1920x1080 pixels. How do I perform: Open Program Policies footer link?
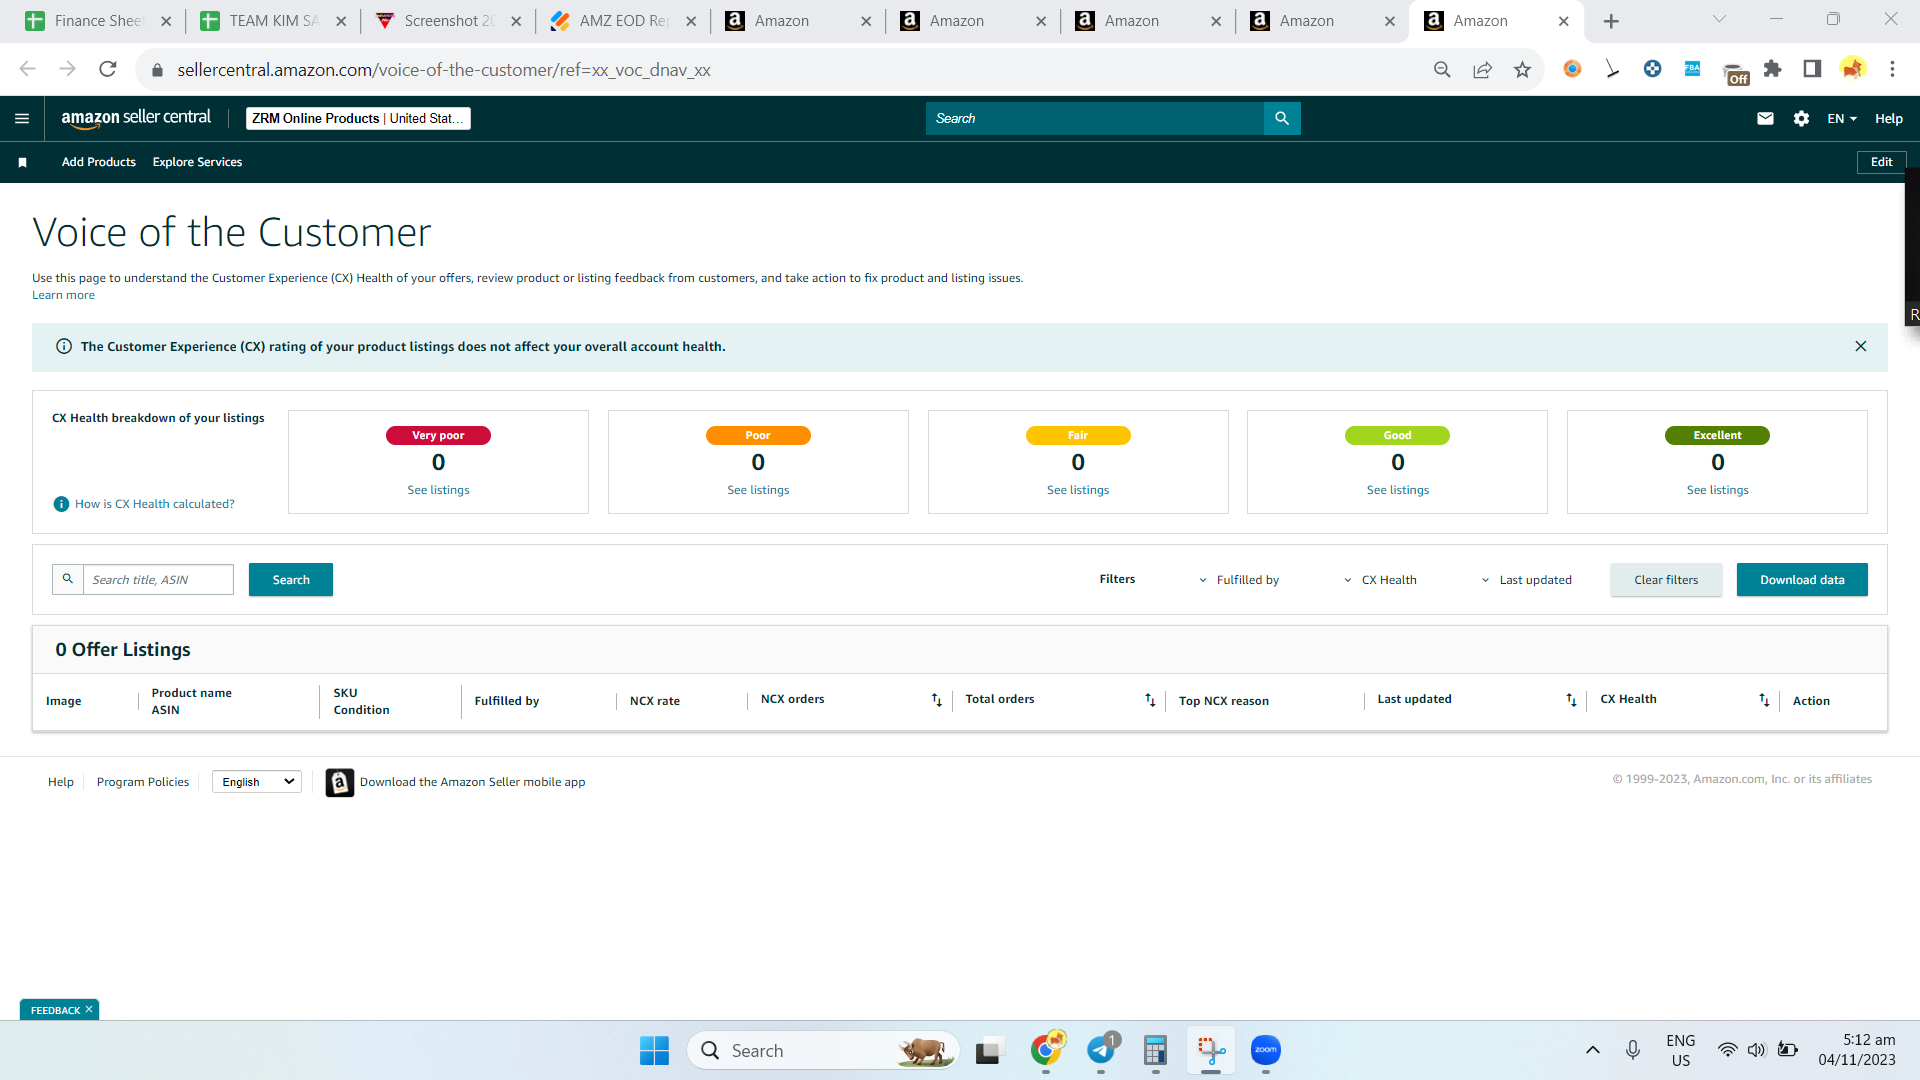[143, 782]
